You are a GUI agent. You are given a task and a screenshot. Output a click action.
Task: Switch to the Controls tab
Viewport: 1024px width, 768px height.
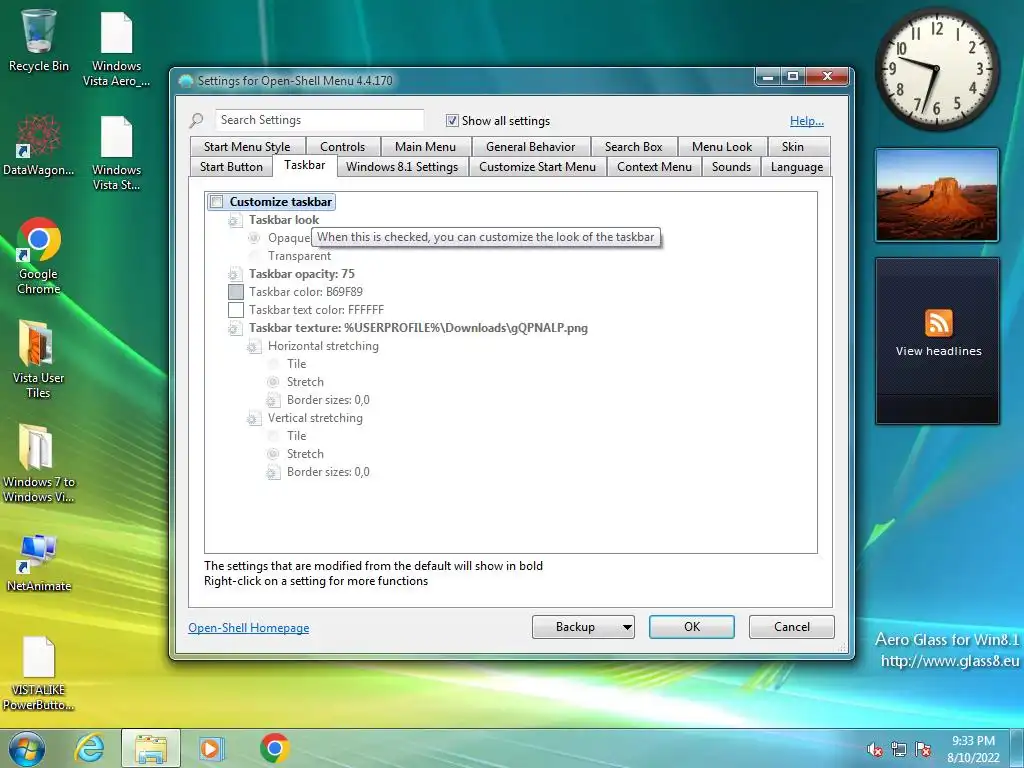(x=342, y=147)
